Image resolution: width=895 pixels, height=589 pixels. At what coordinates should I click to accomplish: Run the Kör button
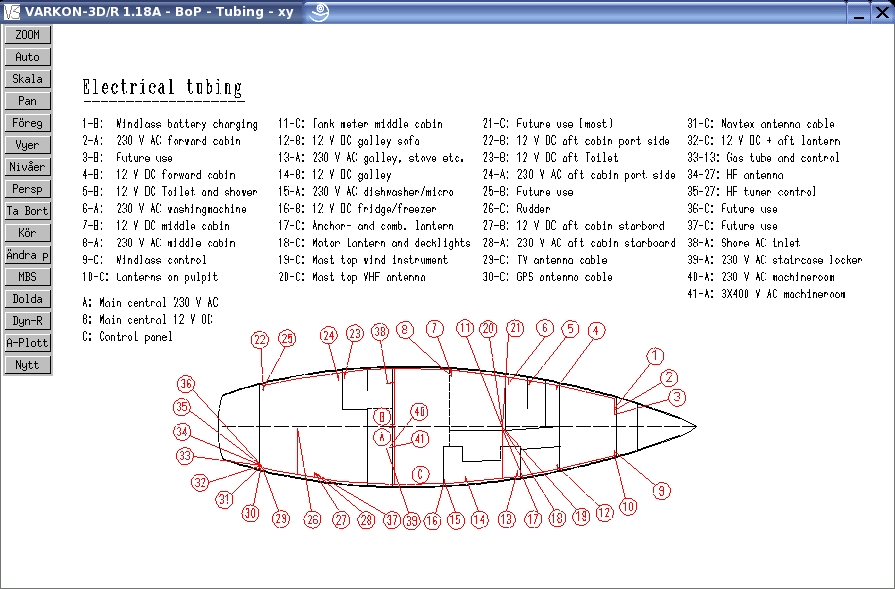(27, 233)
